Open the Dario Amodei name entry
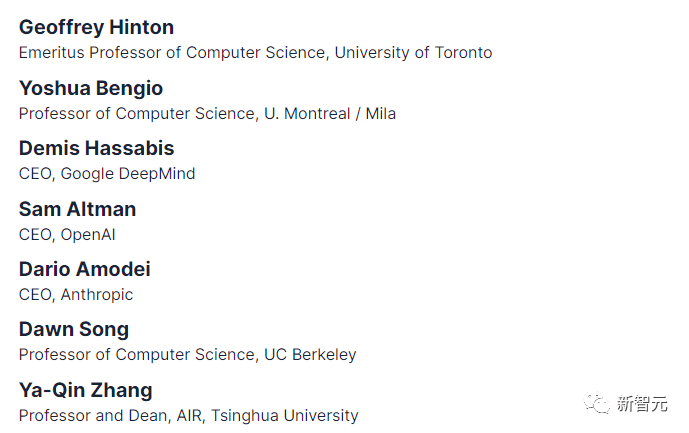This screenshot has height=433, width=689. pyautogui.click(x=85, y=269)
